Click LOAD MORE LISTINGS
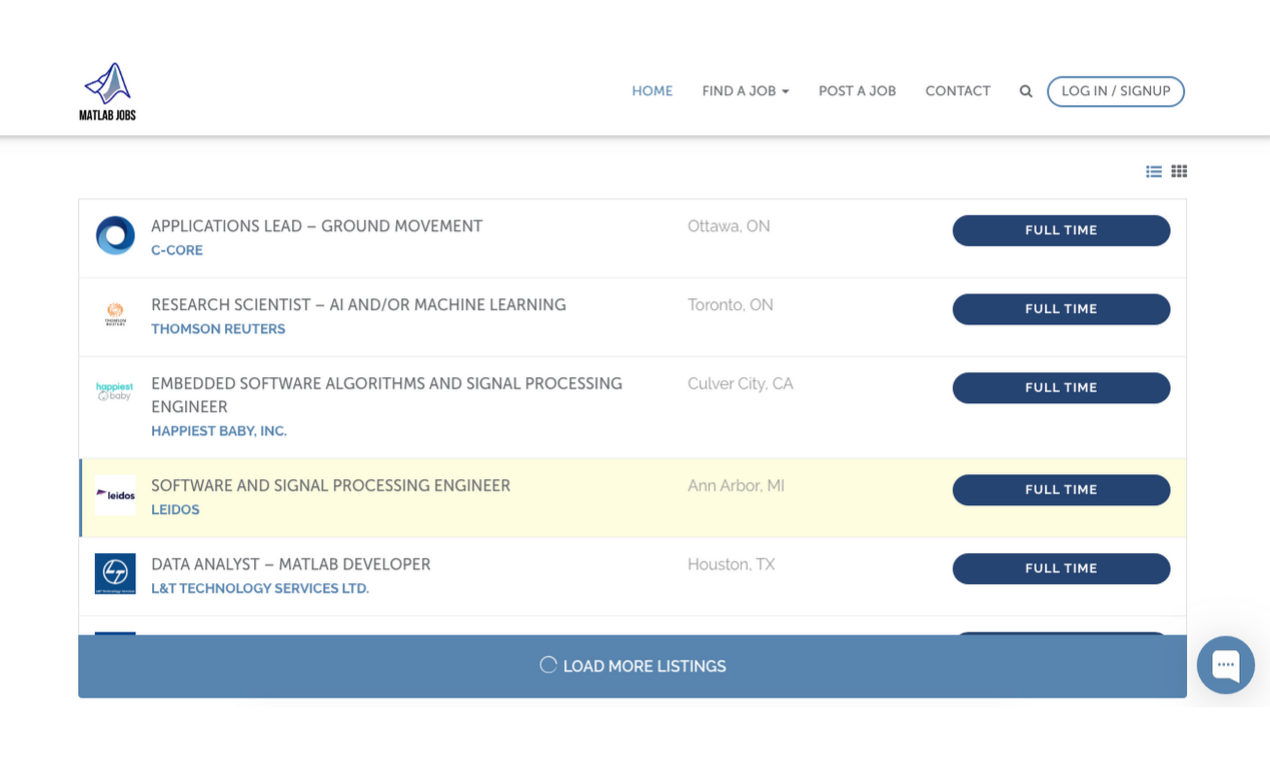Image resolution: width=1270 pixels, height=760 pixels. click(632, 665)
